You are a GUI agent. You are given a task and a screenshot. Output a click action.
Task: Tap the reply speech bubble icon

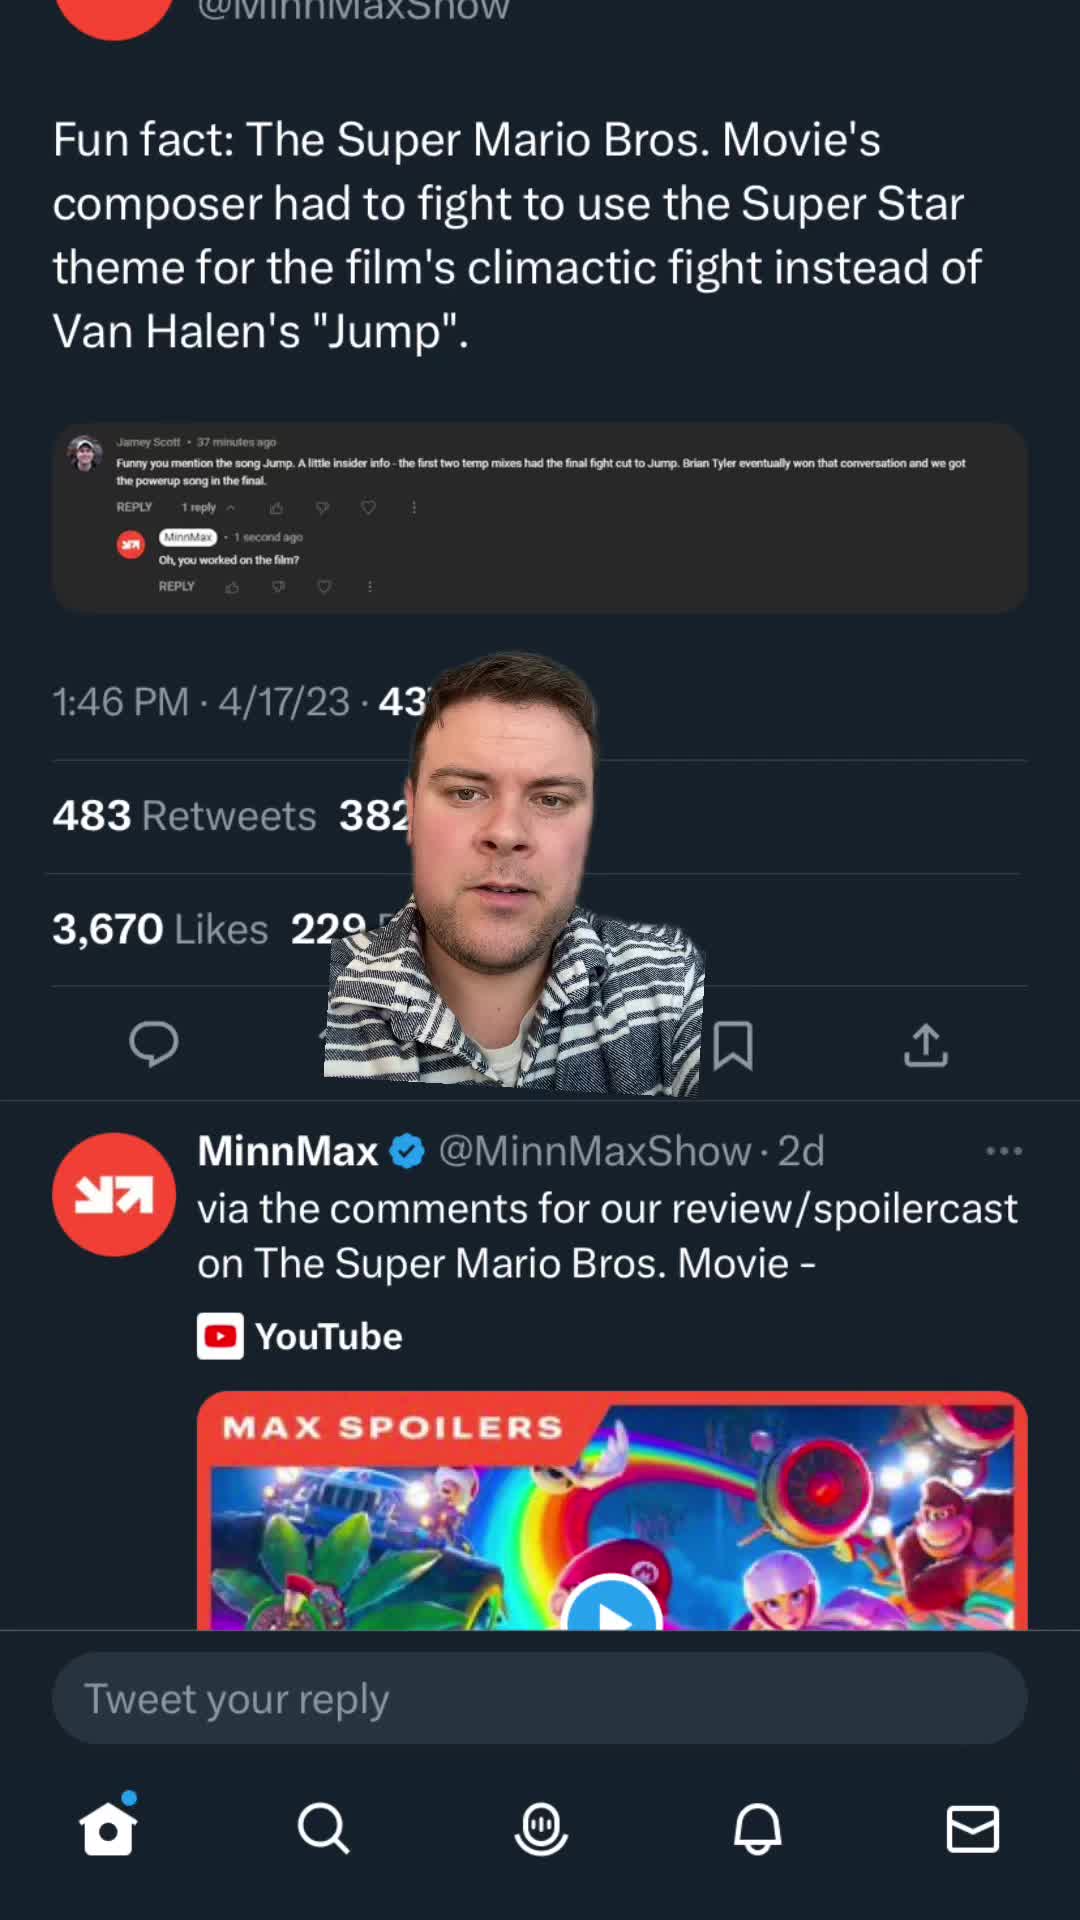pyautogui.click(x=154, y=1044)
